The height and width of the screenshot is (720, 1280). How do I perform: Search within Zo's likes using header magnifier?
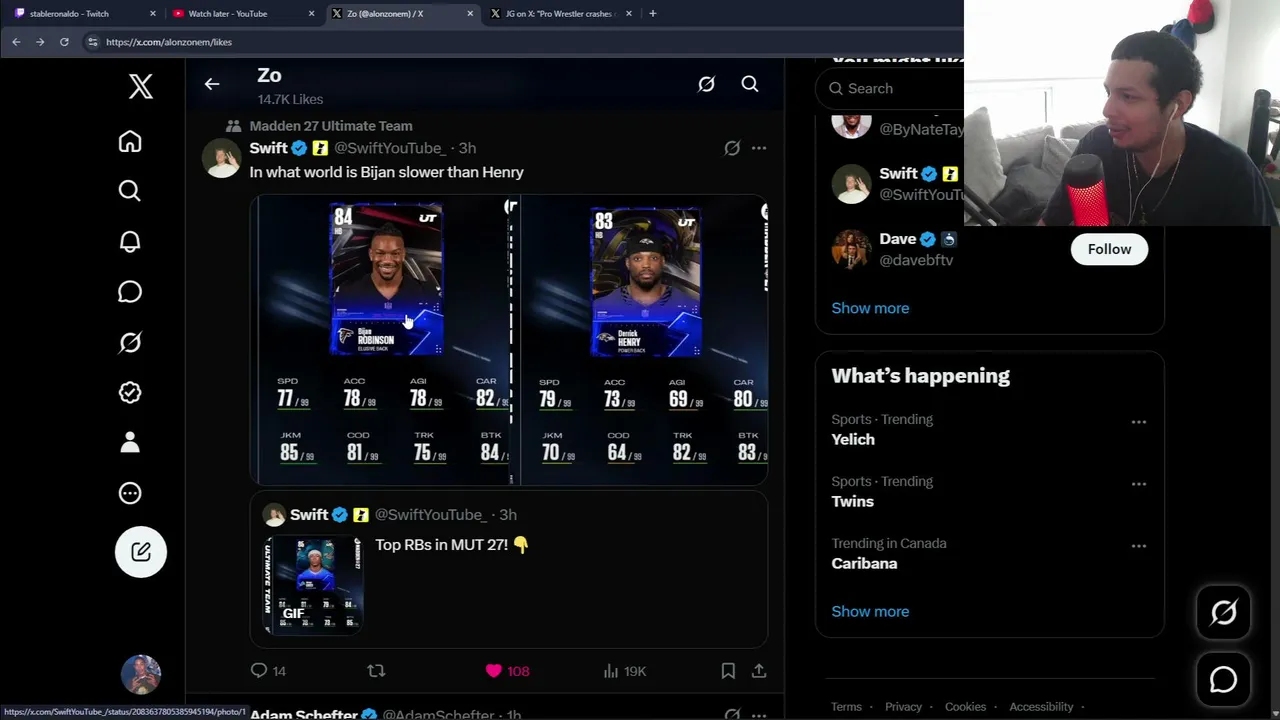click(x=750, y=85)
